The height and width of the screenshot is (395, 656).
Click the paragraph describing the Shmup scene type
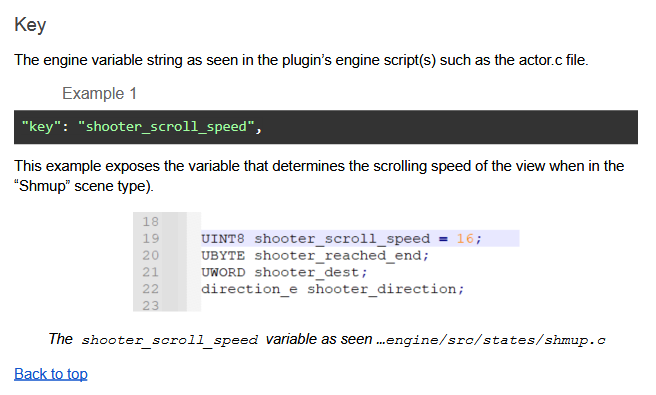tap(319, 176)
